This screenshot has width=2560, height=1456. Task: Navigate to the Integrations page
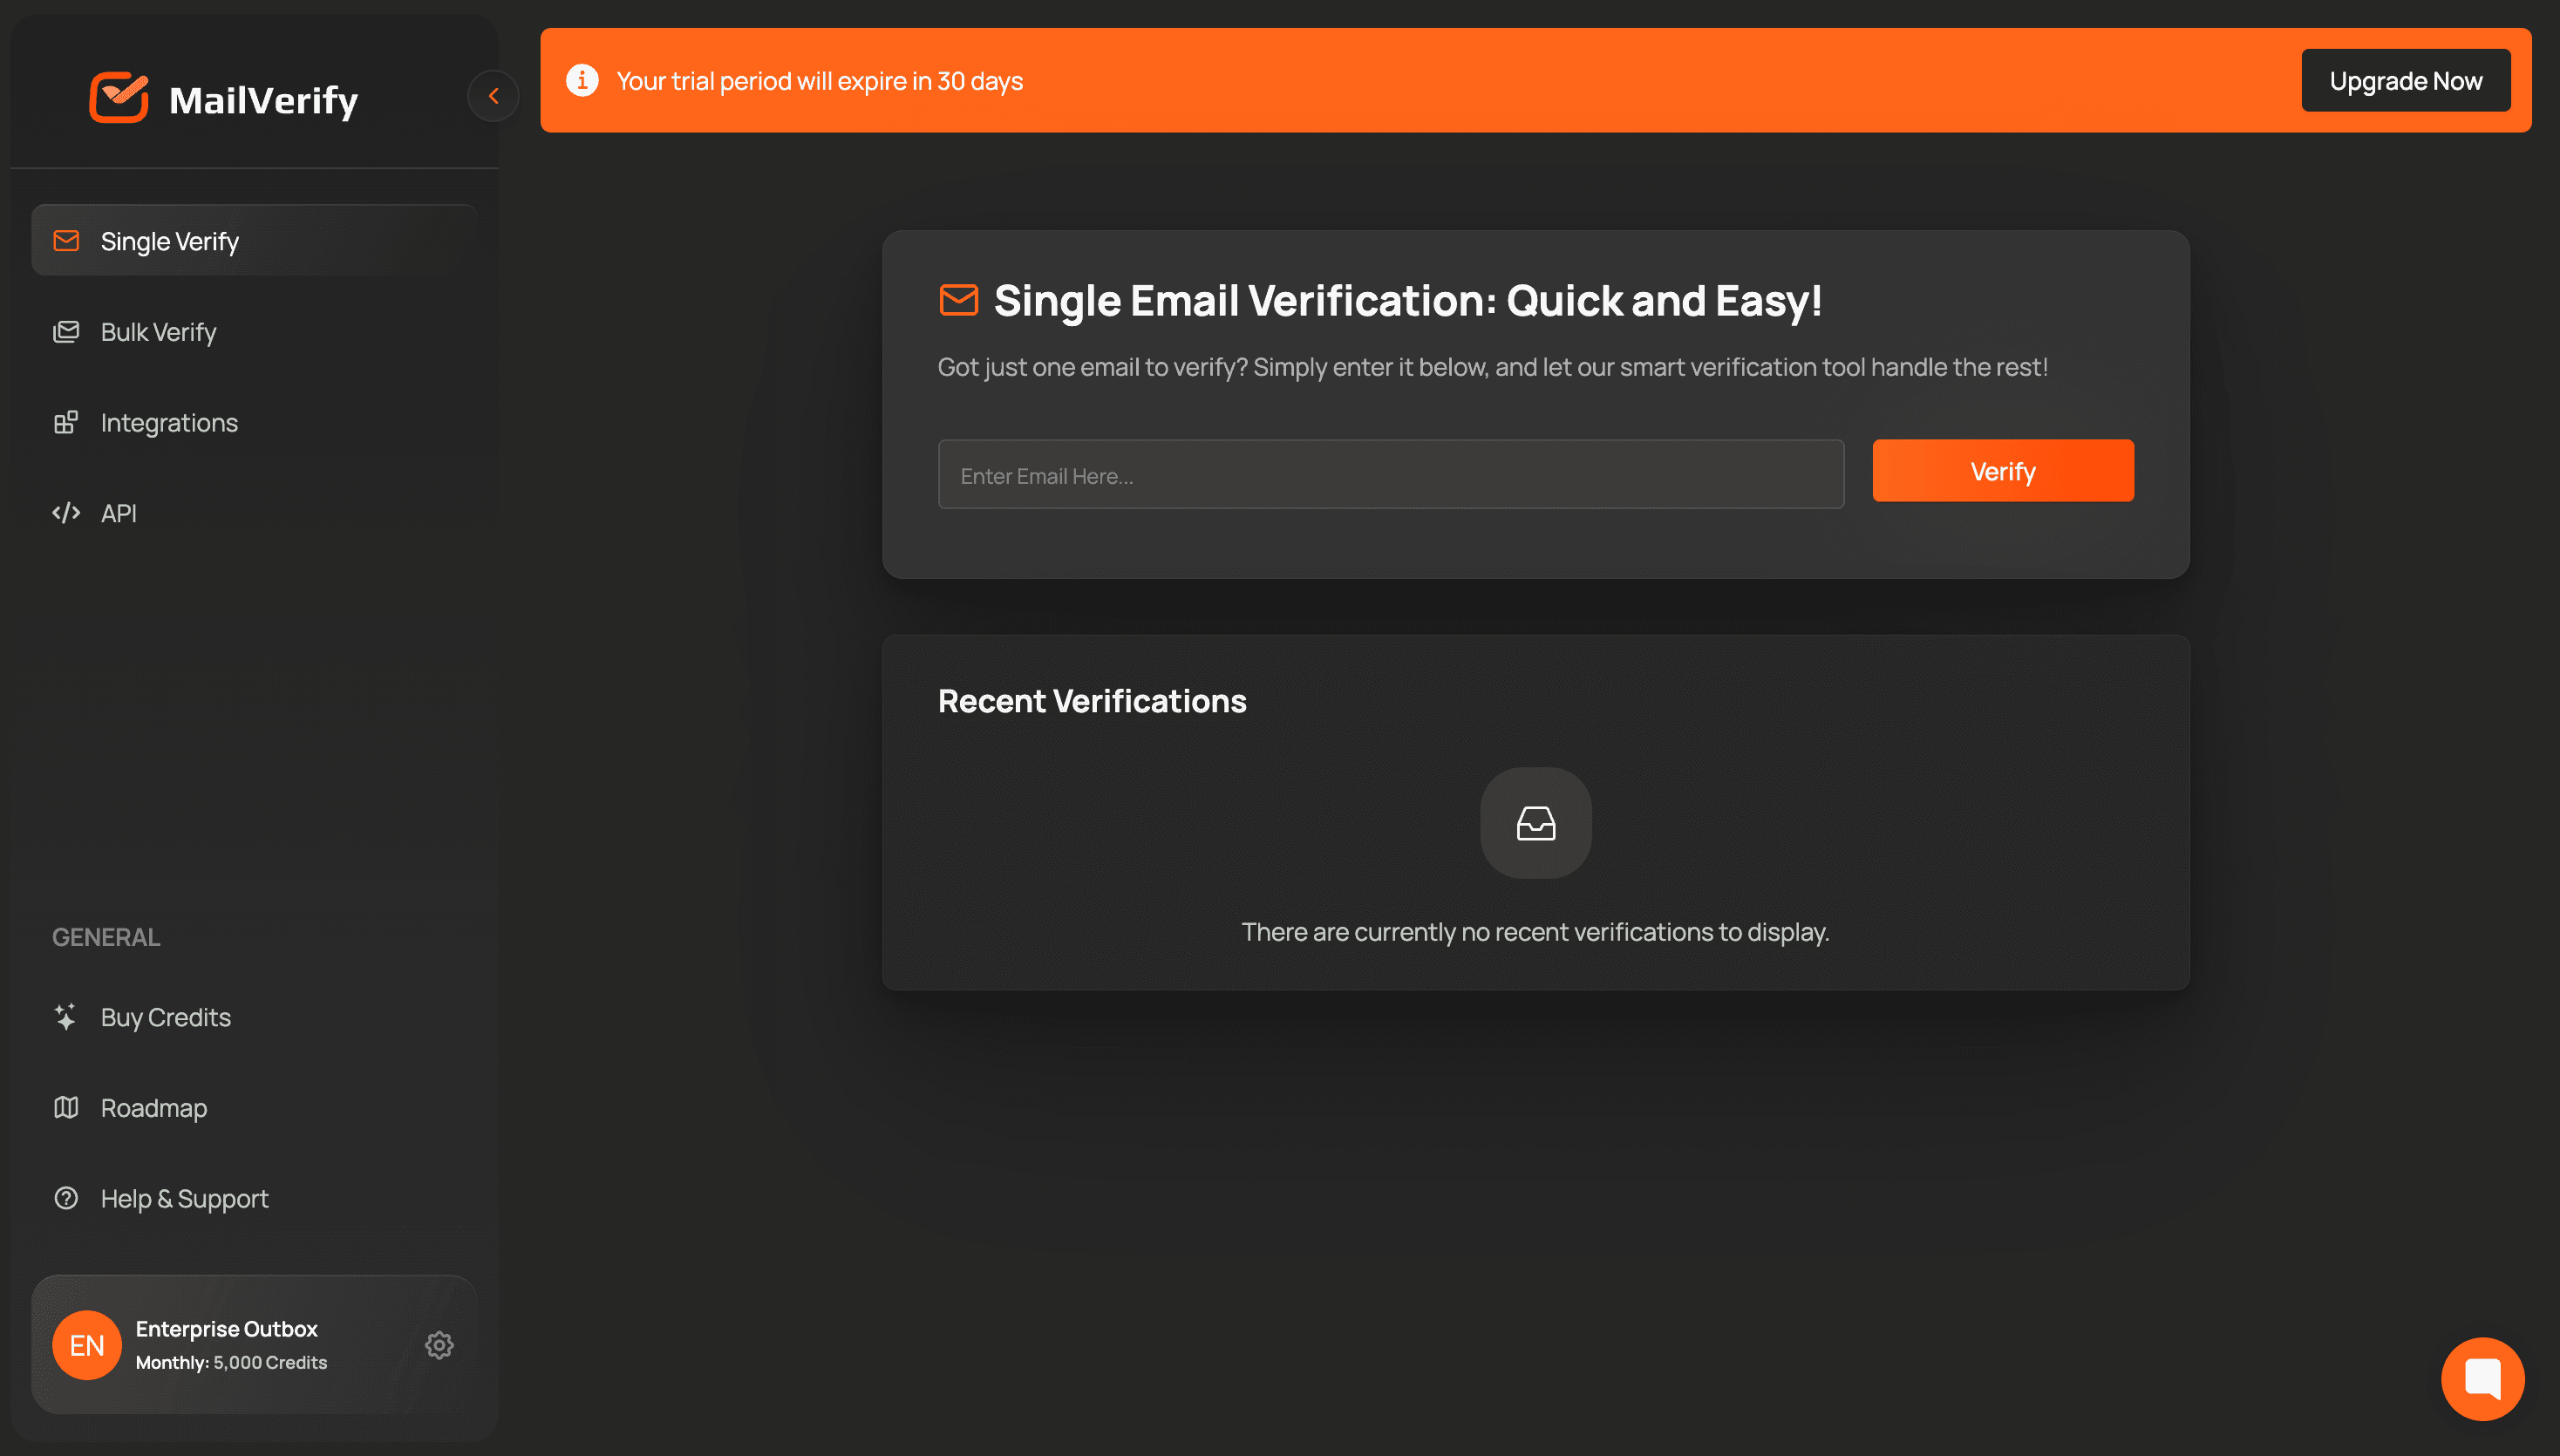point(169,422)
